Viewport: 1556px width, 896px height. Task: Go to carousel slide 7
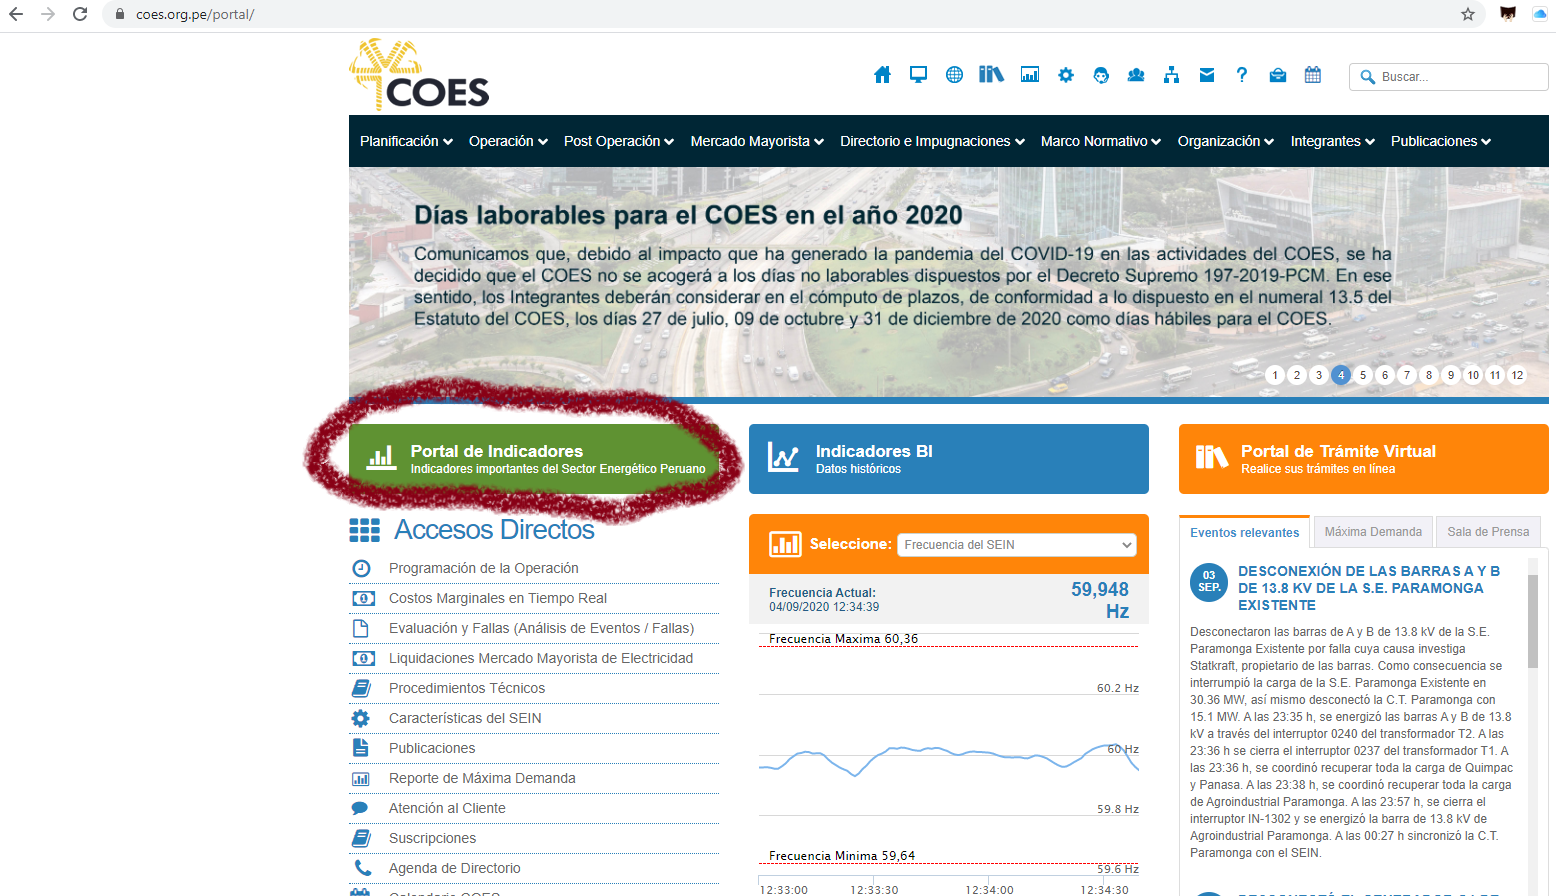point(1407,375)
